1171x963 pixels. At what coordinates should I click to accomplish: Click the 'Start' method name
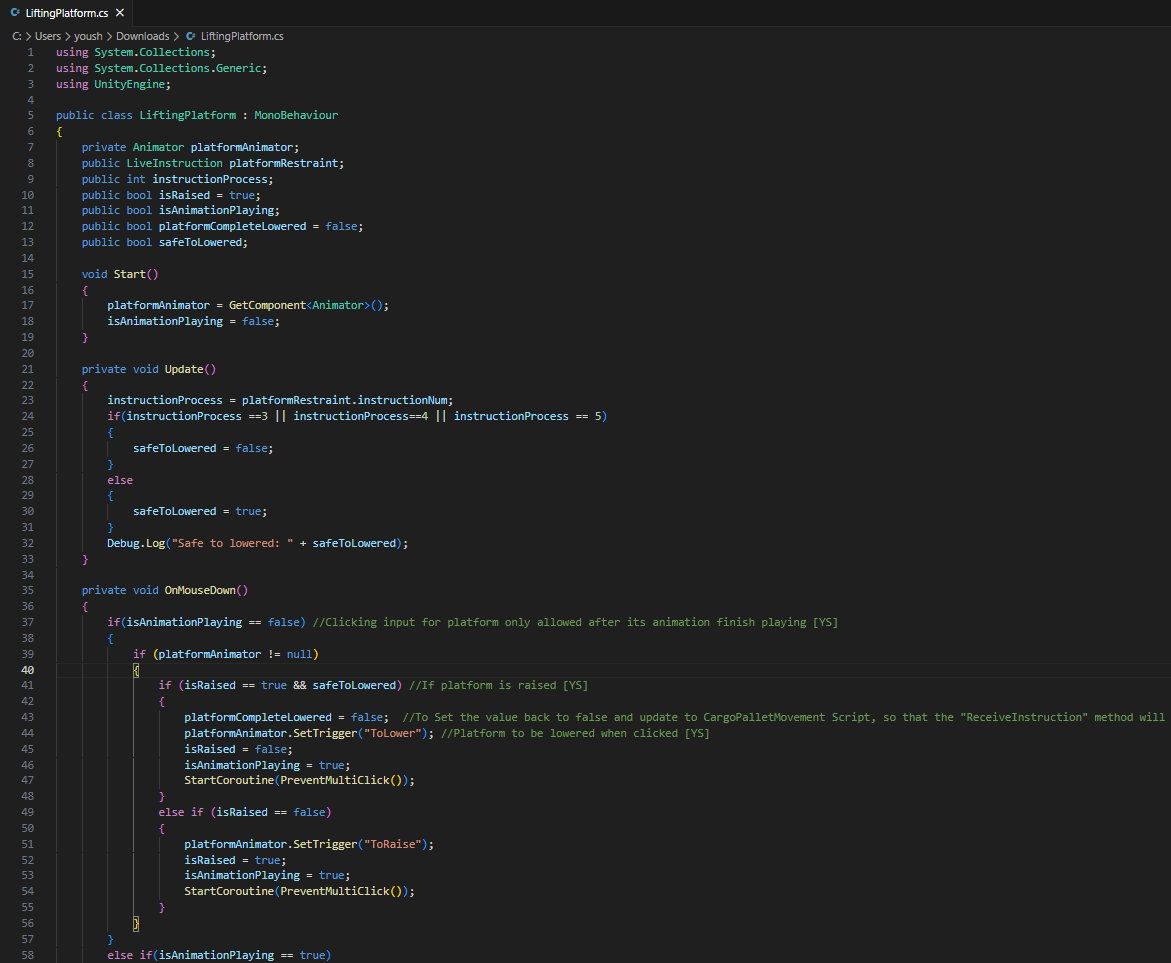[x=129, y=274]
